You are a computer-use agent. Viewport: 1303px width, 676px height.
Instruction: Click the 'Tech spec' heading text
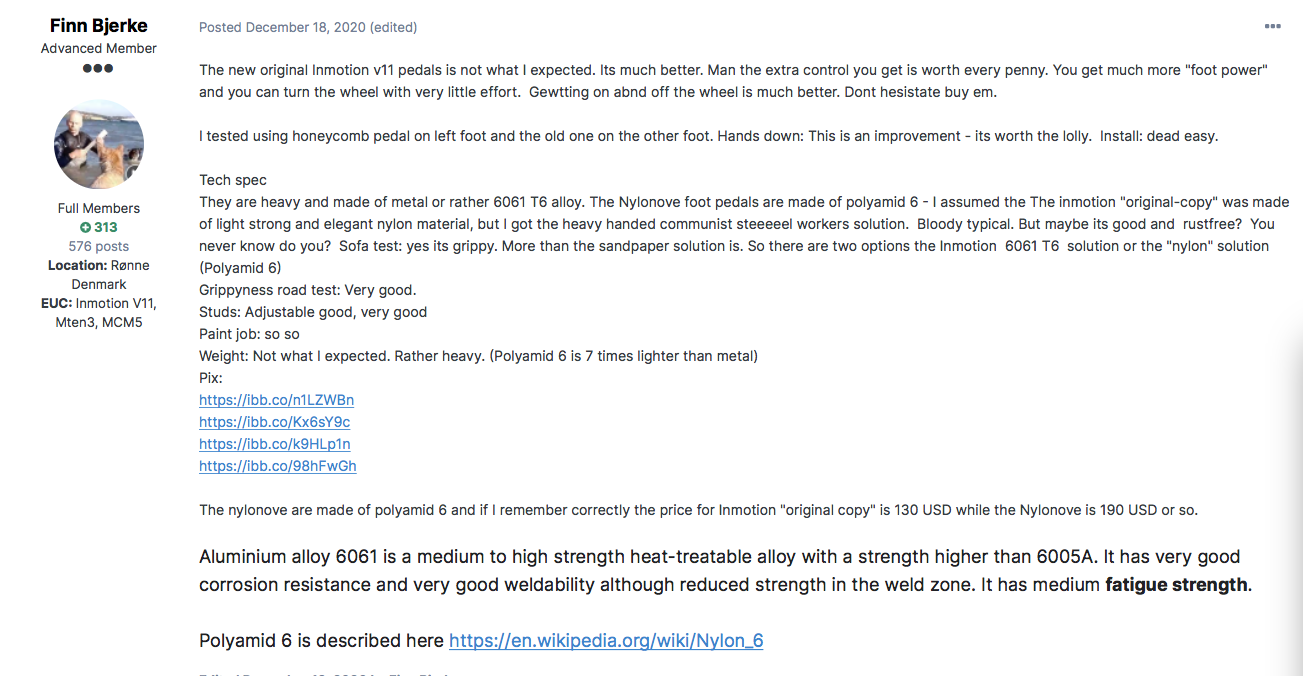233,180
